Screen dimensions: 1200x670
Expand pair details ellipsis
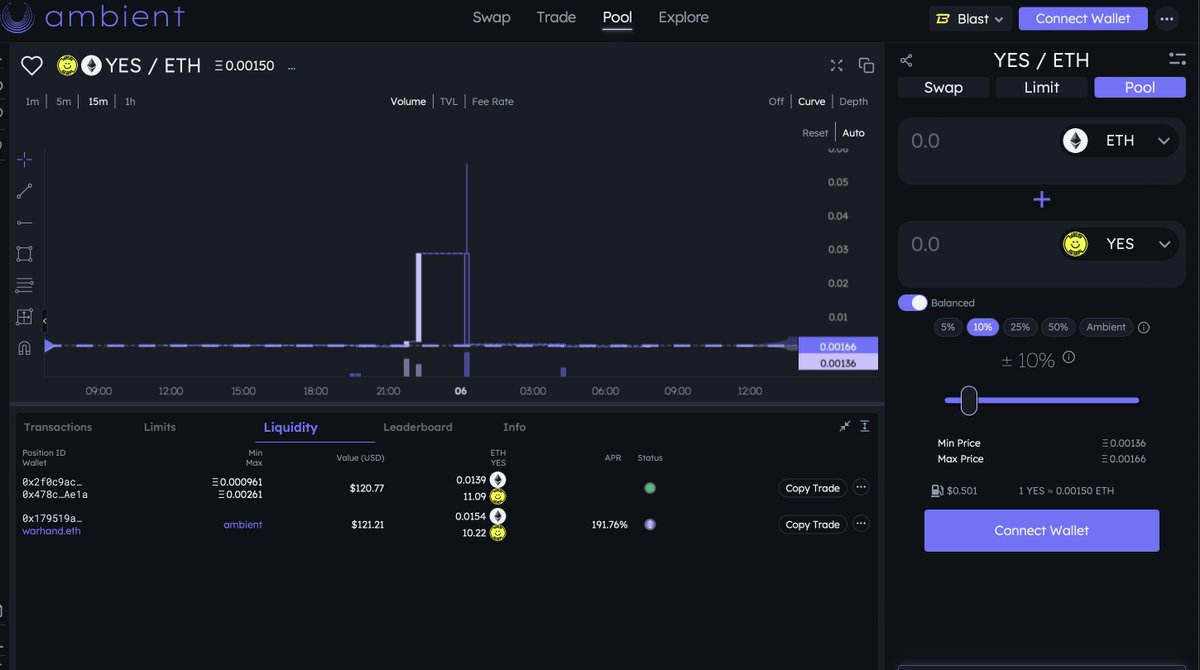click(x=291, y=68)
